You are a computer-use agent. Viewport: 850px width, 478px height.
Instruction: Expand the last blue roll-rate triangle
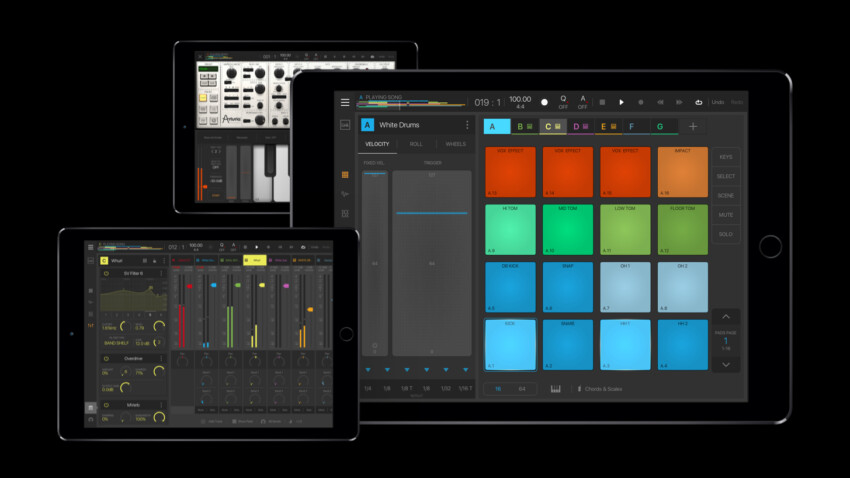(465, 370)
